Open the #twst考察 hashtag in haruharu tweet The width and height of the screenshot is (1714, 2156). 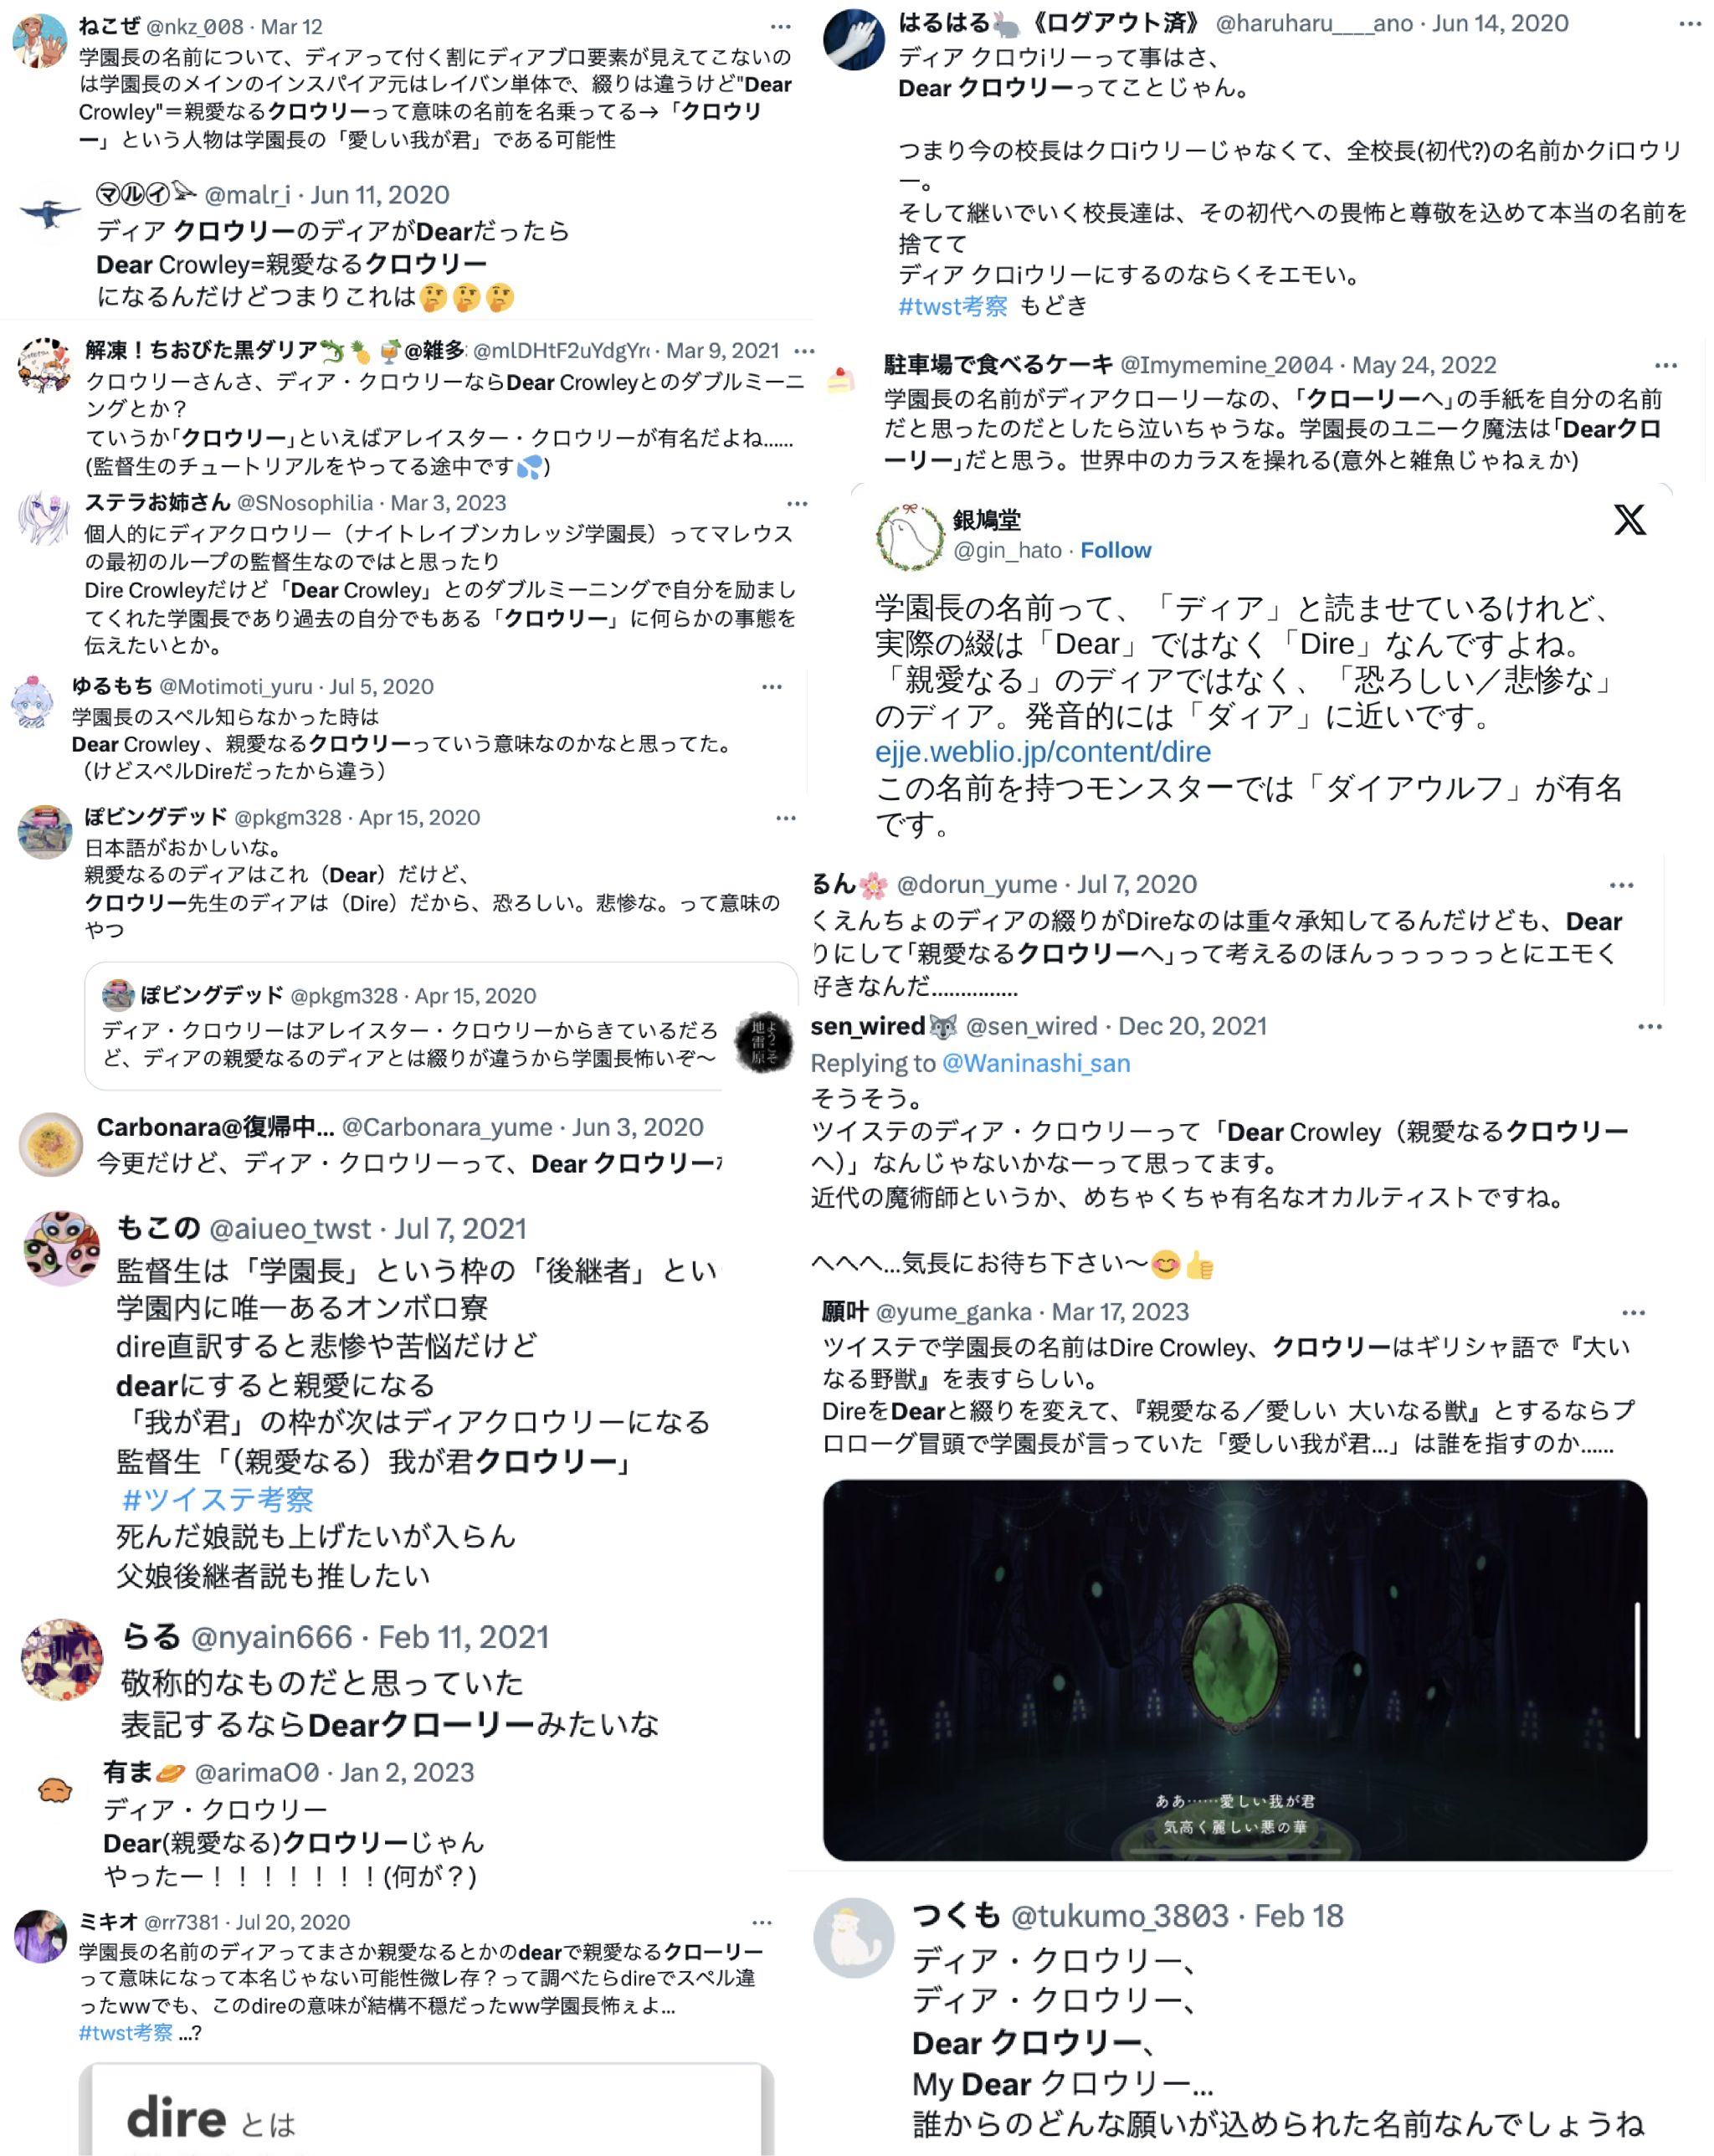click(x=952, y=306)
